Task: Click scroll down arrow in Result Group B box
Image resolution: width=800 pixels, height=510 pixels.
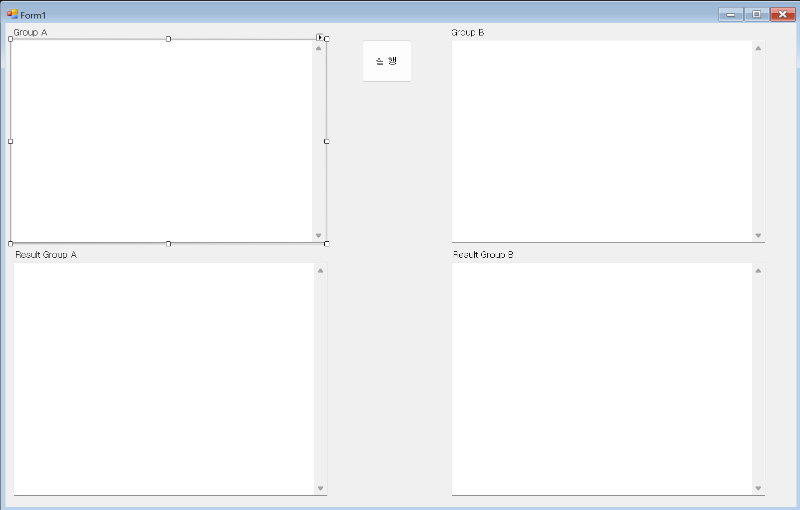Action: 758,488
